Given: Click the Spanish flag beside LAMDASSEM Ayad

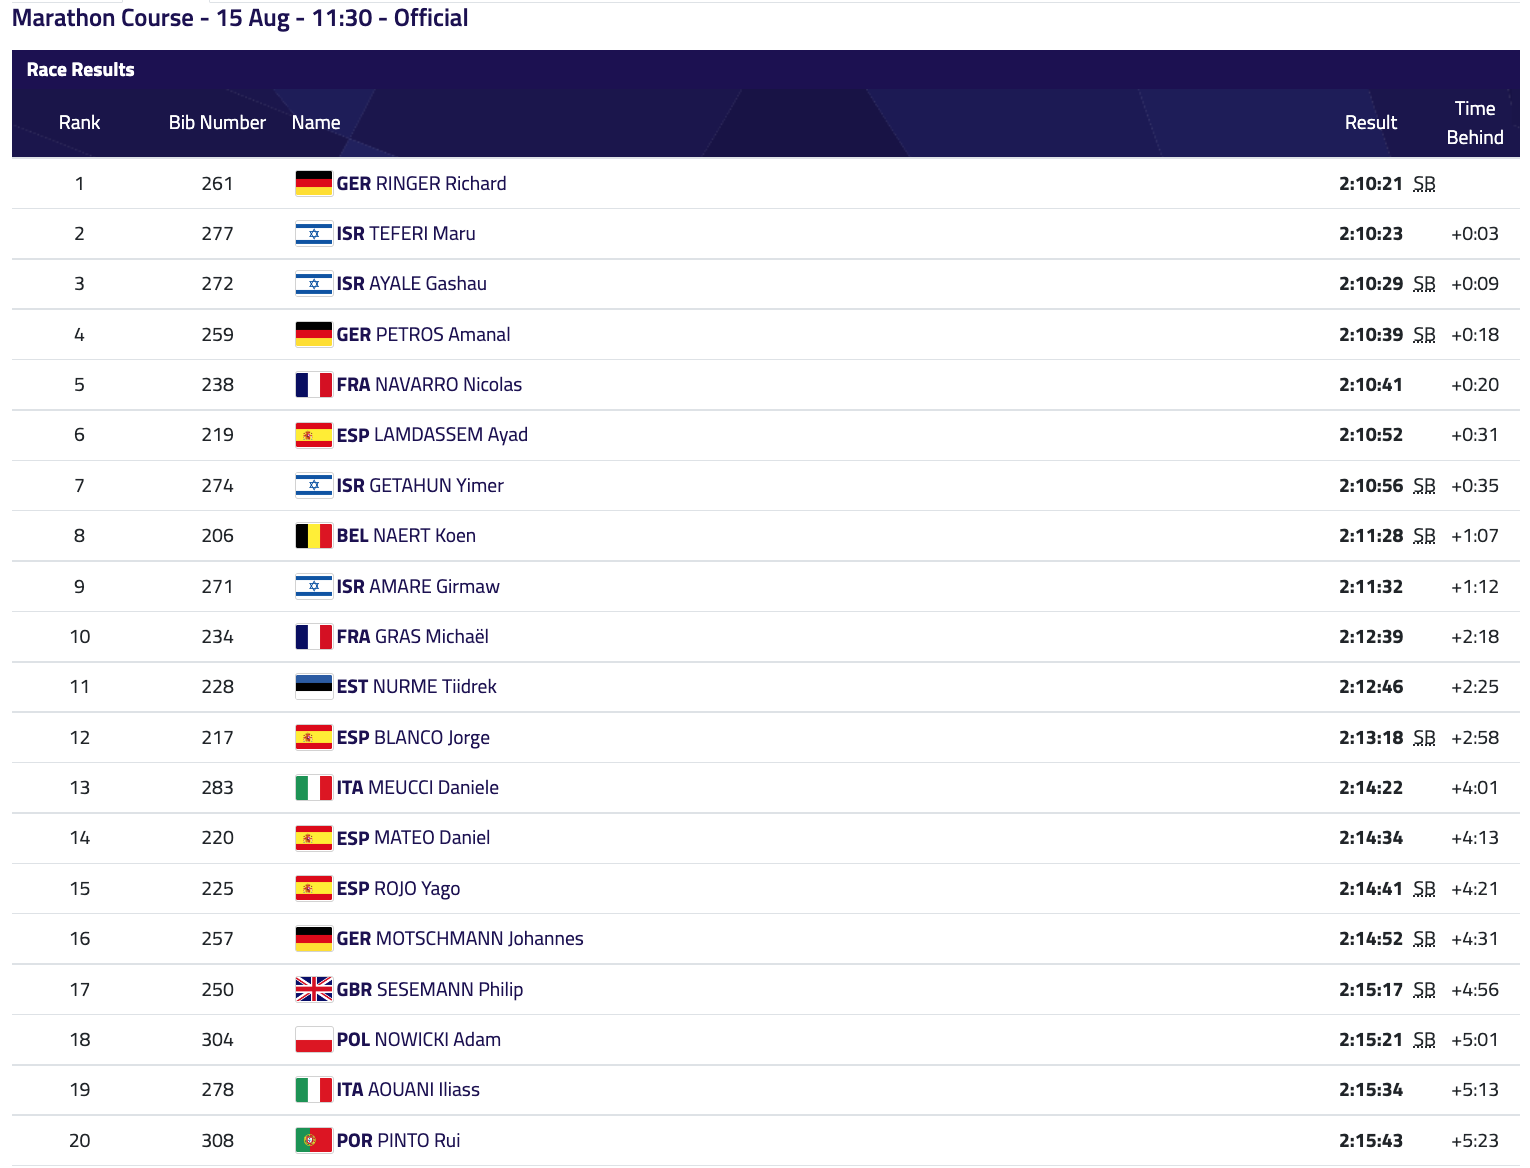Looking at the screenshot, I should 313,435.
